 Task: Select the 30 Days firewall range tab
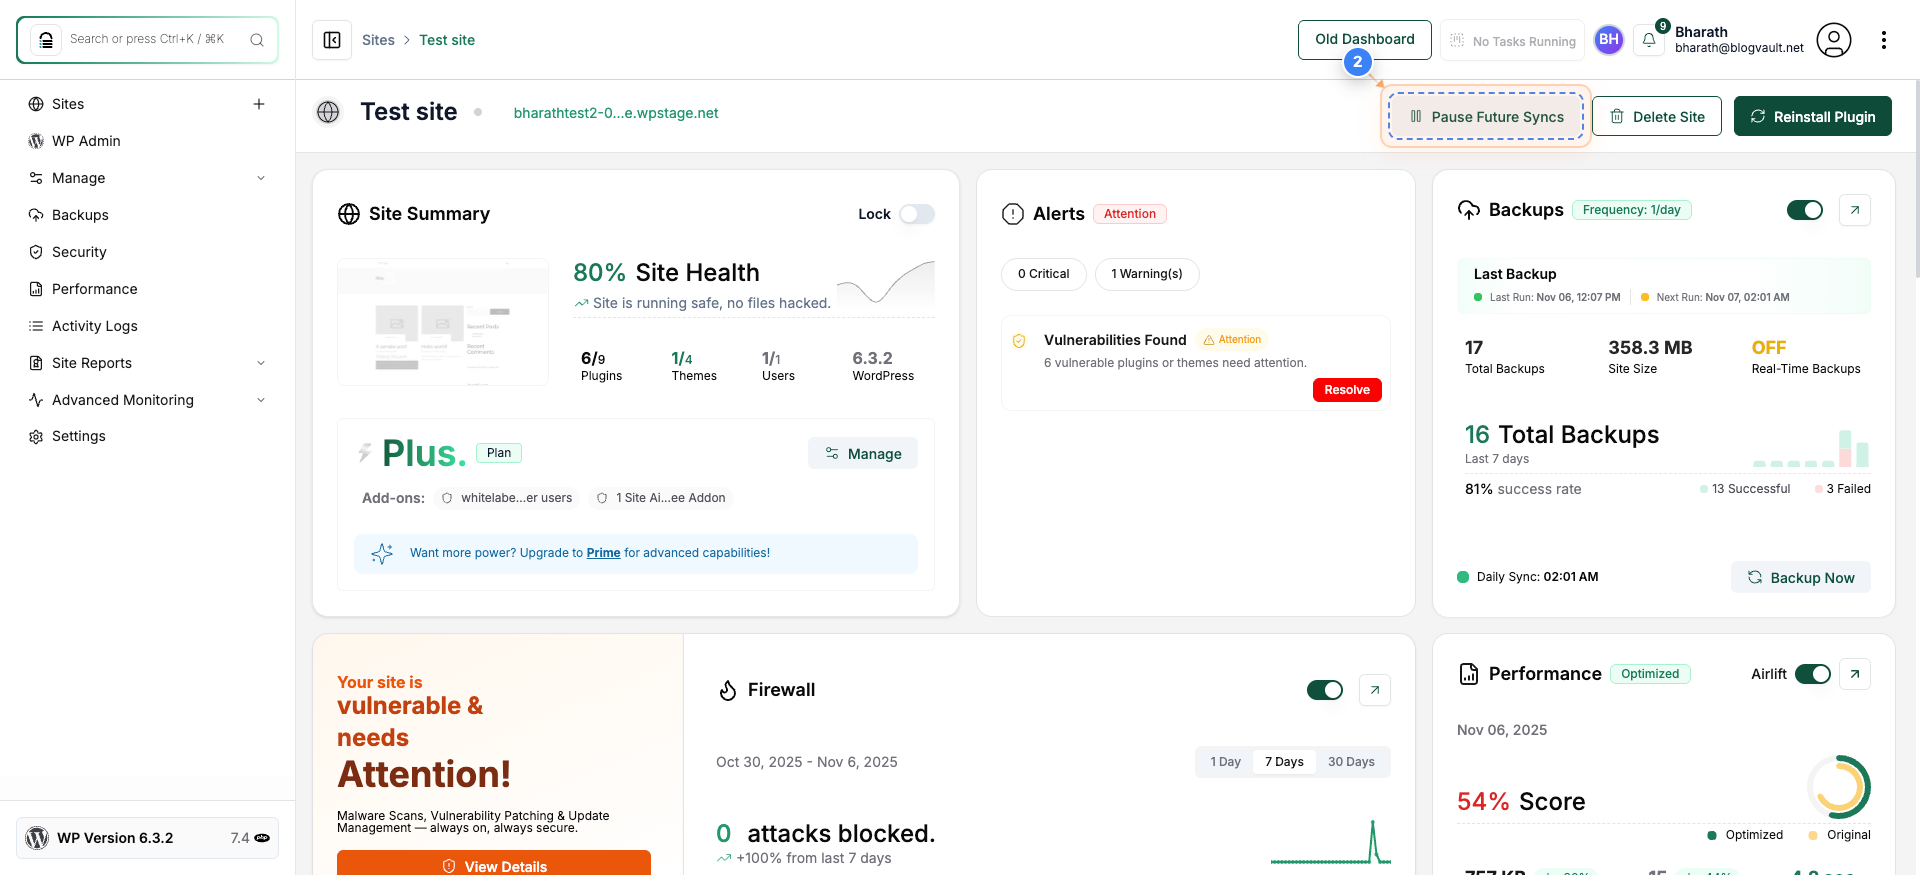coord(1351,762)
